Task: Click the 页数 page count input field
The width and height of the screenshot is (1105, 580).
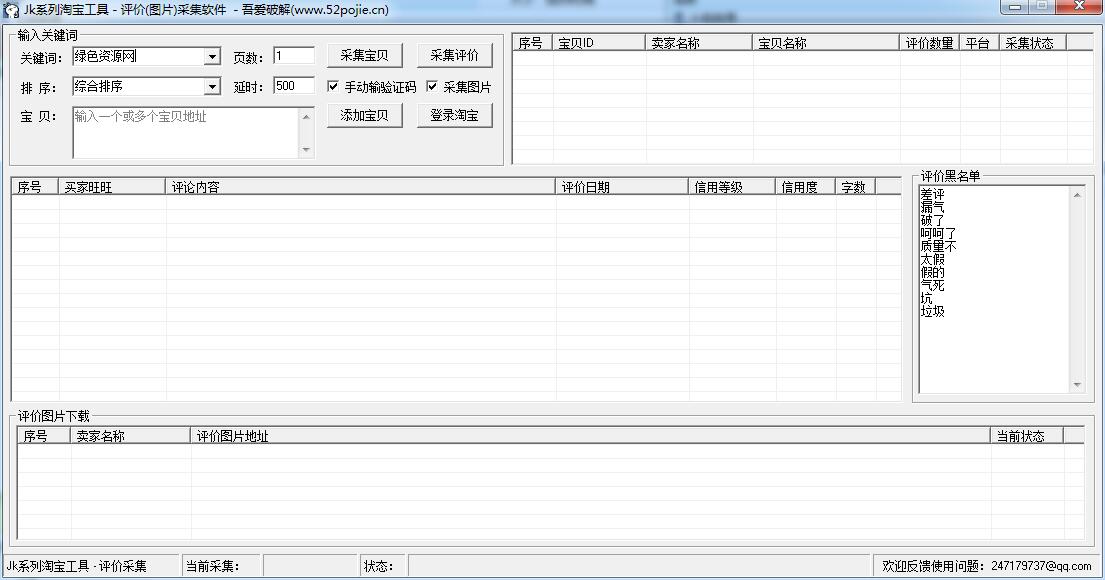Action: tap(293, 55)
